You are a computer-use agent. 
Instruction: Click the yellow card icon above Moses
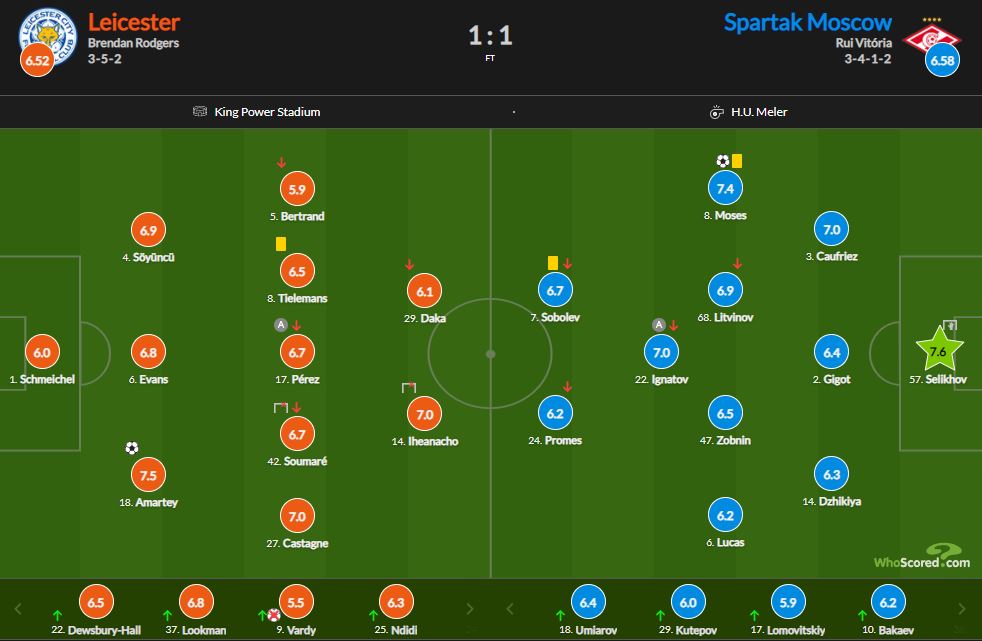[x=737, y=160]
